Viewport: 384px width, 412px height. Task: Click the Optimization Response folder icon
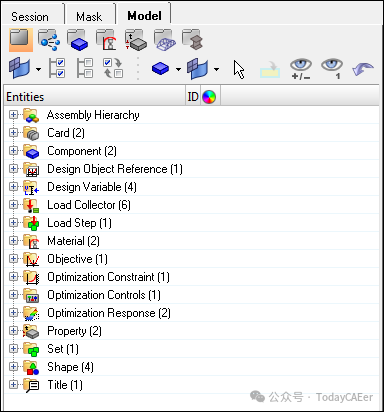coord(31,313)
